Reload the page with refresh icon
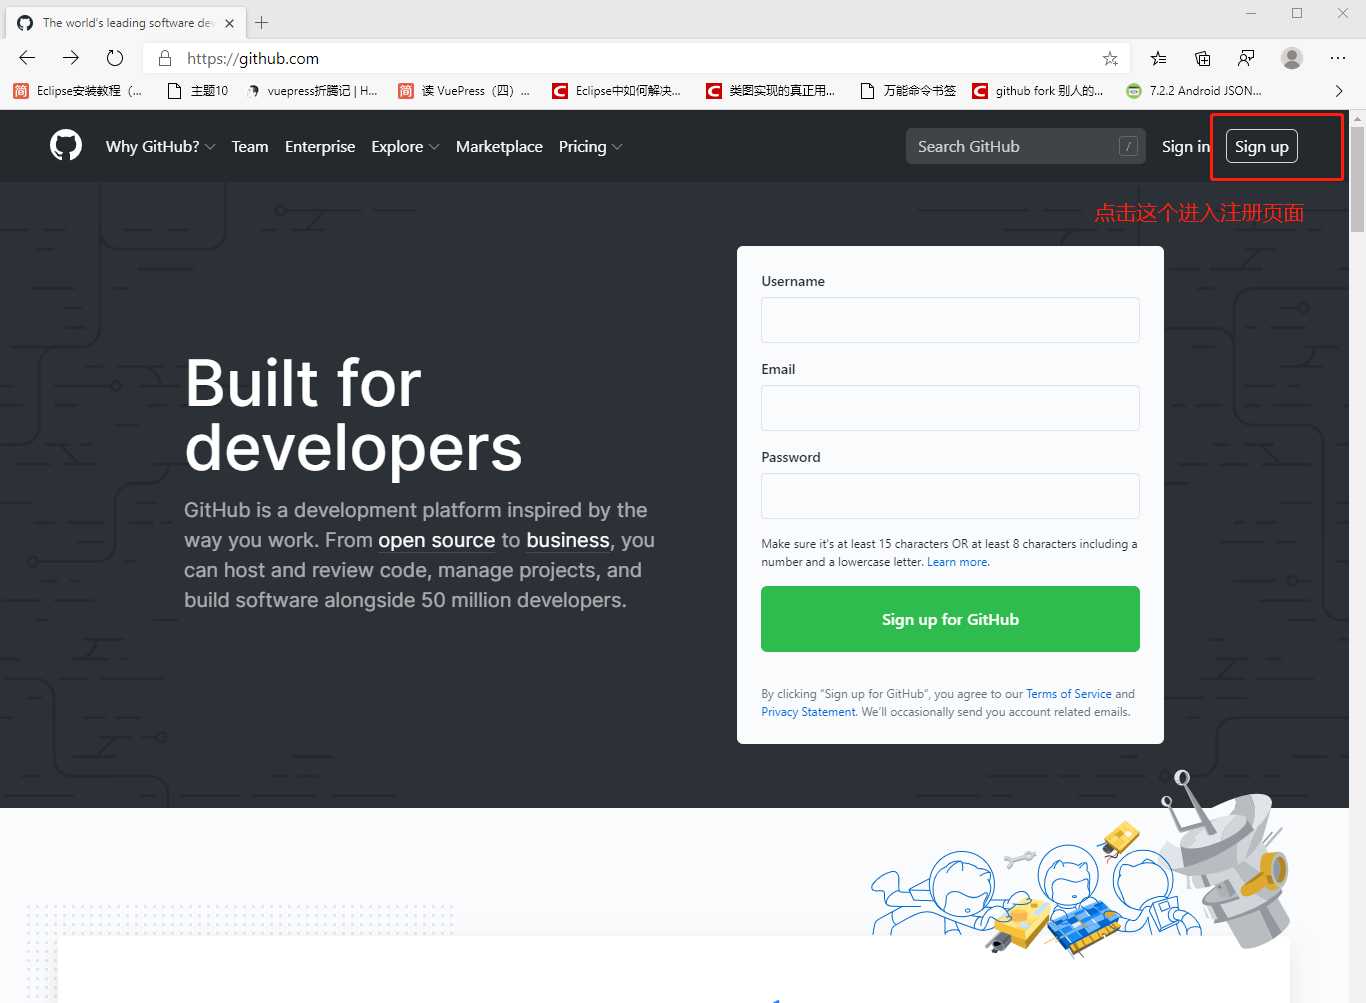This screenshot has height=1003, width=1366. [x=115, y=58]
